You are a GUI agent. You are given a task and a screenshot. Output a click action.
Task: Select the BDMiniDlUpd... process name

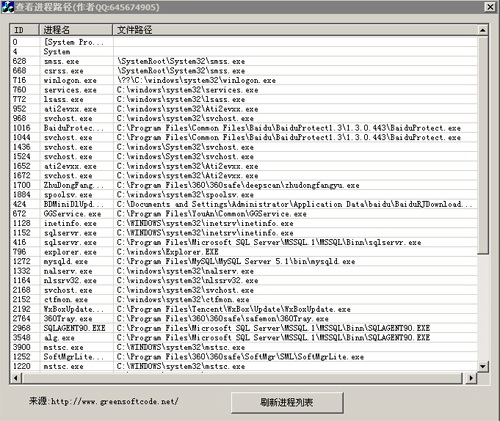click(74, 204)
